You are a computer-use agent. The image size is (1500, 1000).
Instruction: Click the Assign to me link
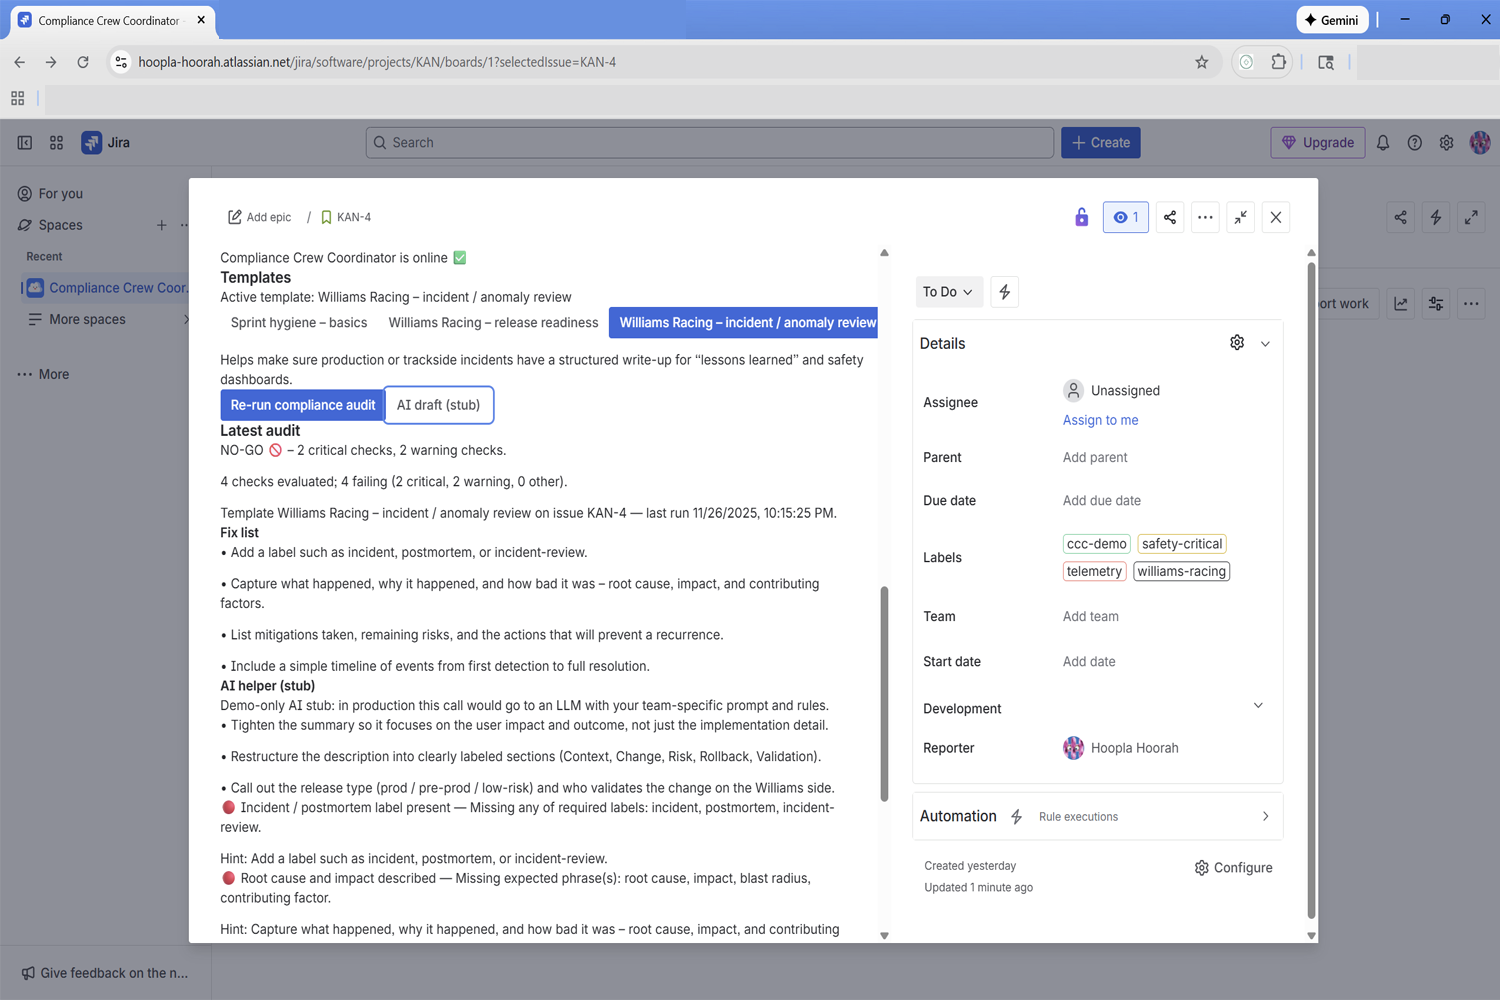tap(1100, 421)
